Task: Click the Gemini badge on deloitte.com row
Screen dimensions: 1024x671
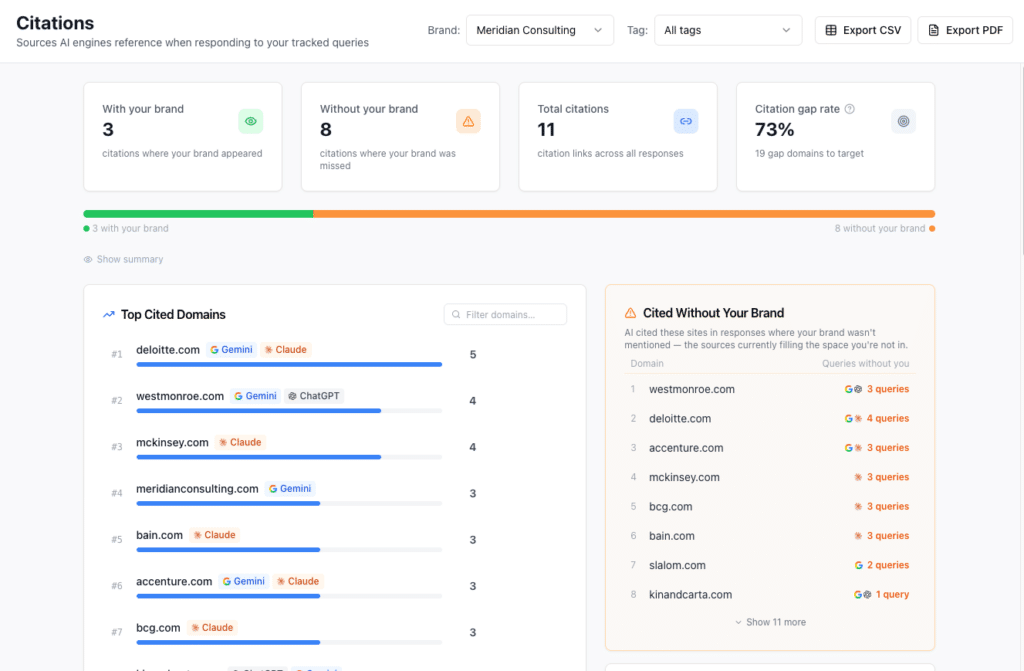Action: [231, 350]
